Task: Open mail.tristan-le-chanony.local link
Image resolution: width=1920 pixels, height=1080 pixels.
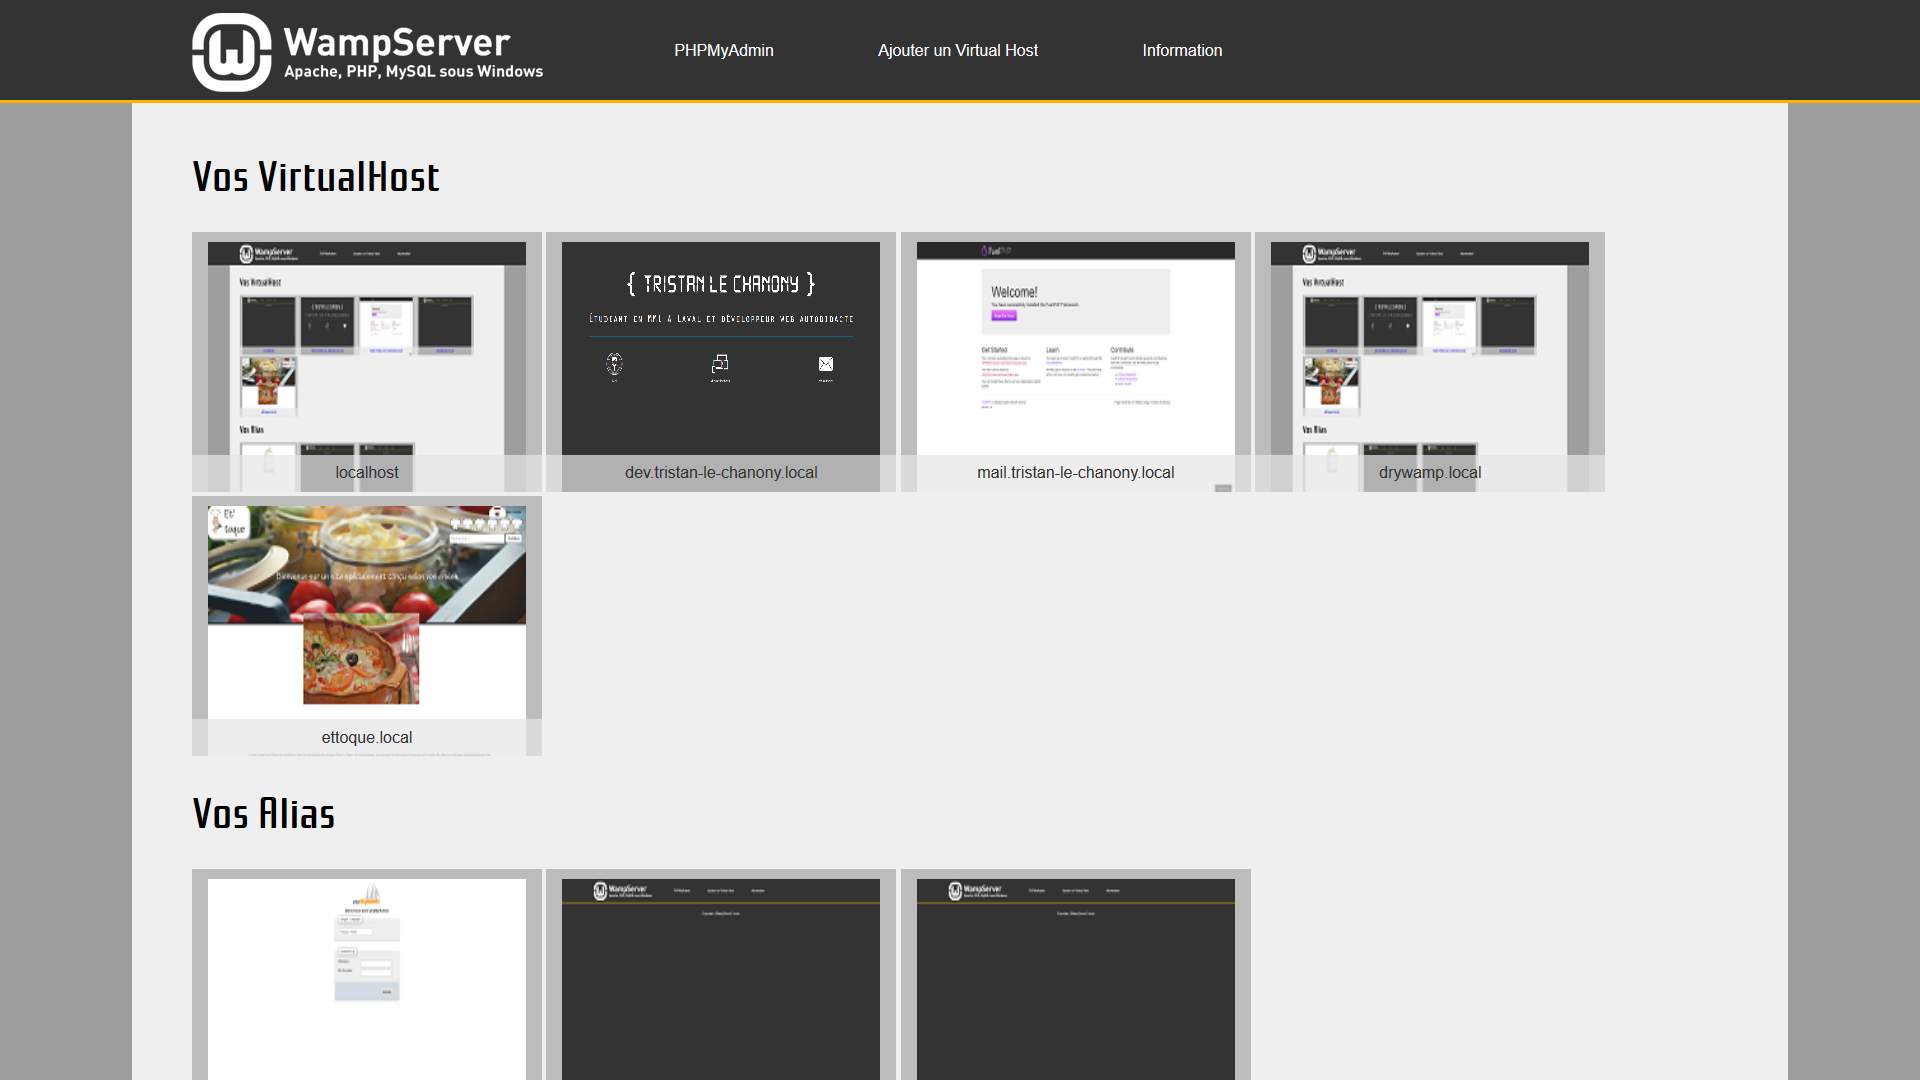Action: [x=1075, y=472]
